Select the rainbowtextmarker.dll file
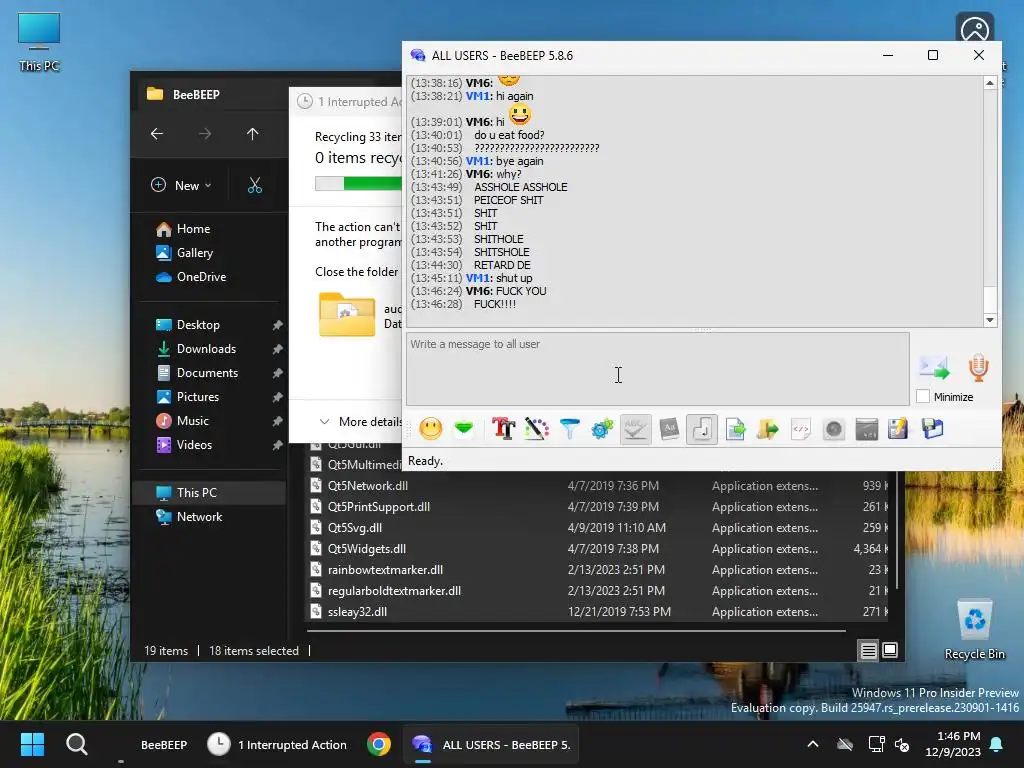This screenshot has height=768, width=1024. coord(597,569)
